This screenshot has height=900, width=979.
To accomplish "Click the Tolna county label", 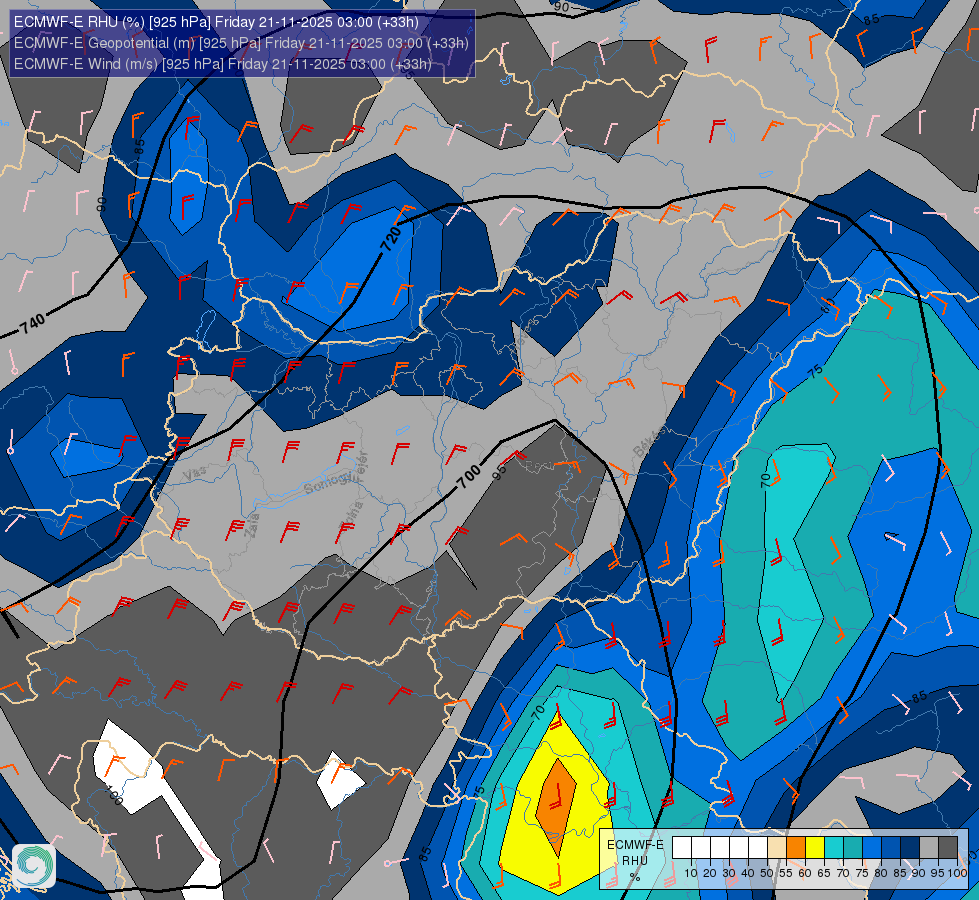I will [x=352, y=516].
